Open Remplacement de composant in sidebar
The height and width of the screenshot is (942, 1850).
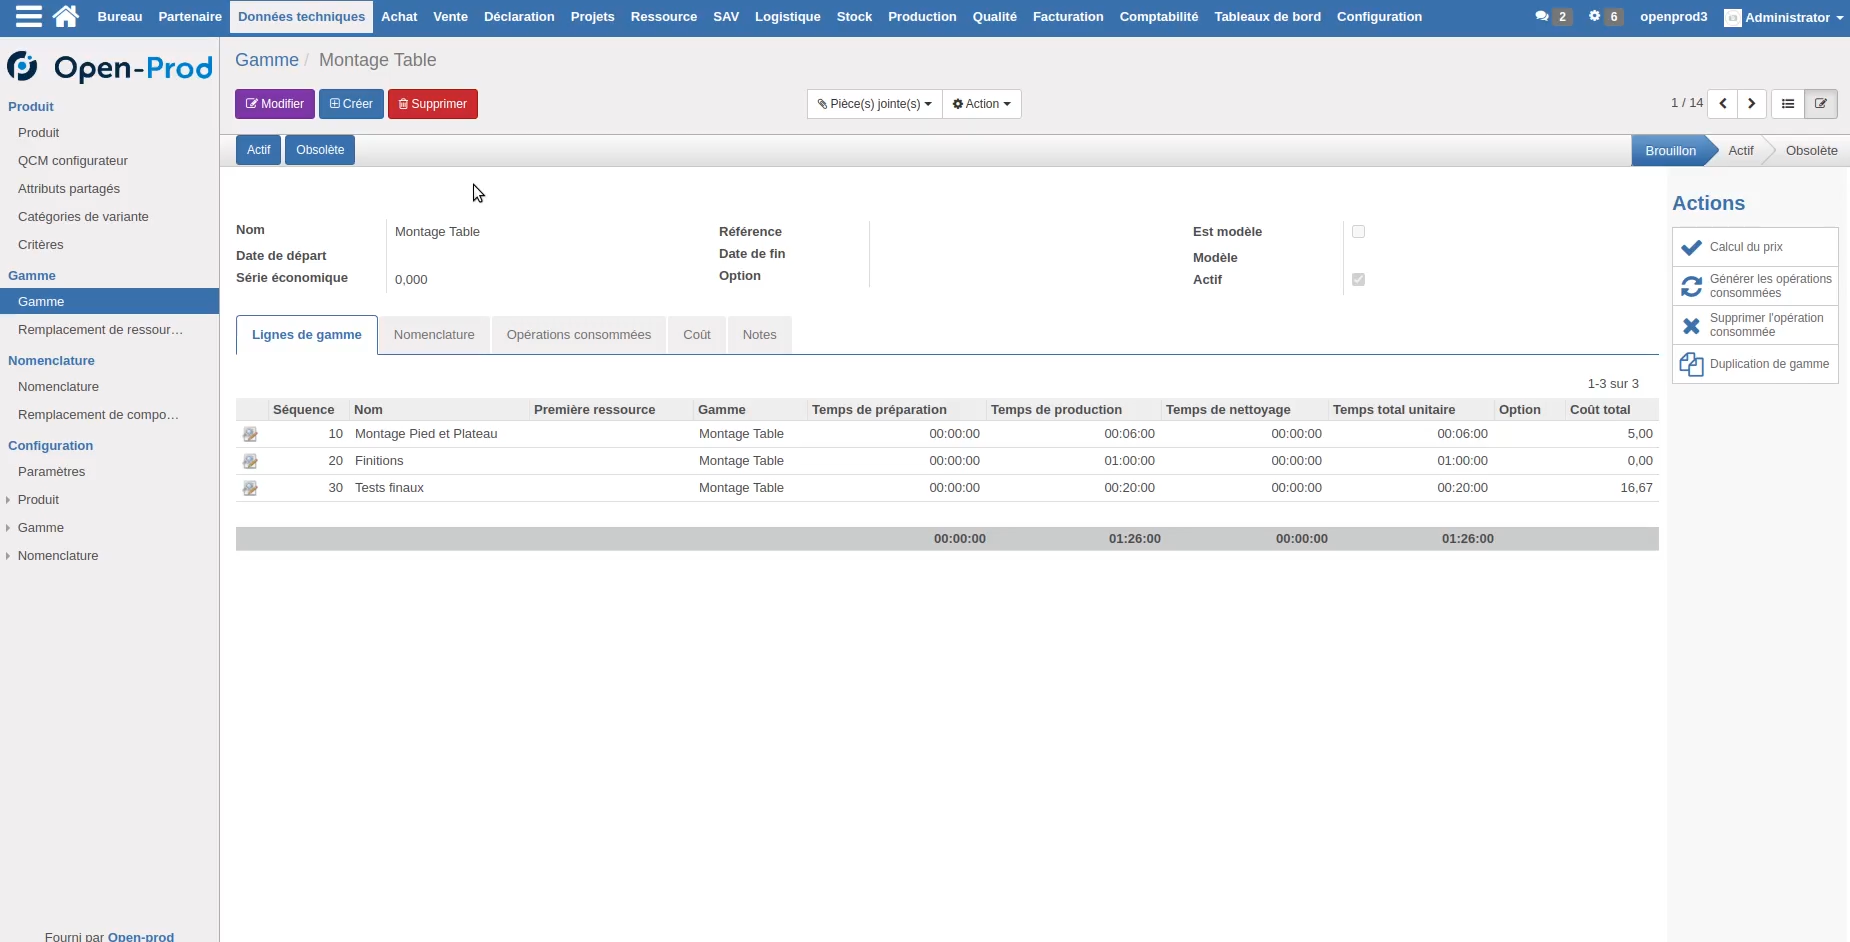98,415
